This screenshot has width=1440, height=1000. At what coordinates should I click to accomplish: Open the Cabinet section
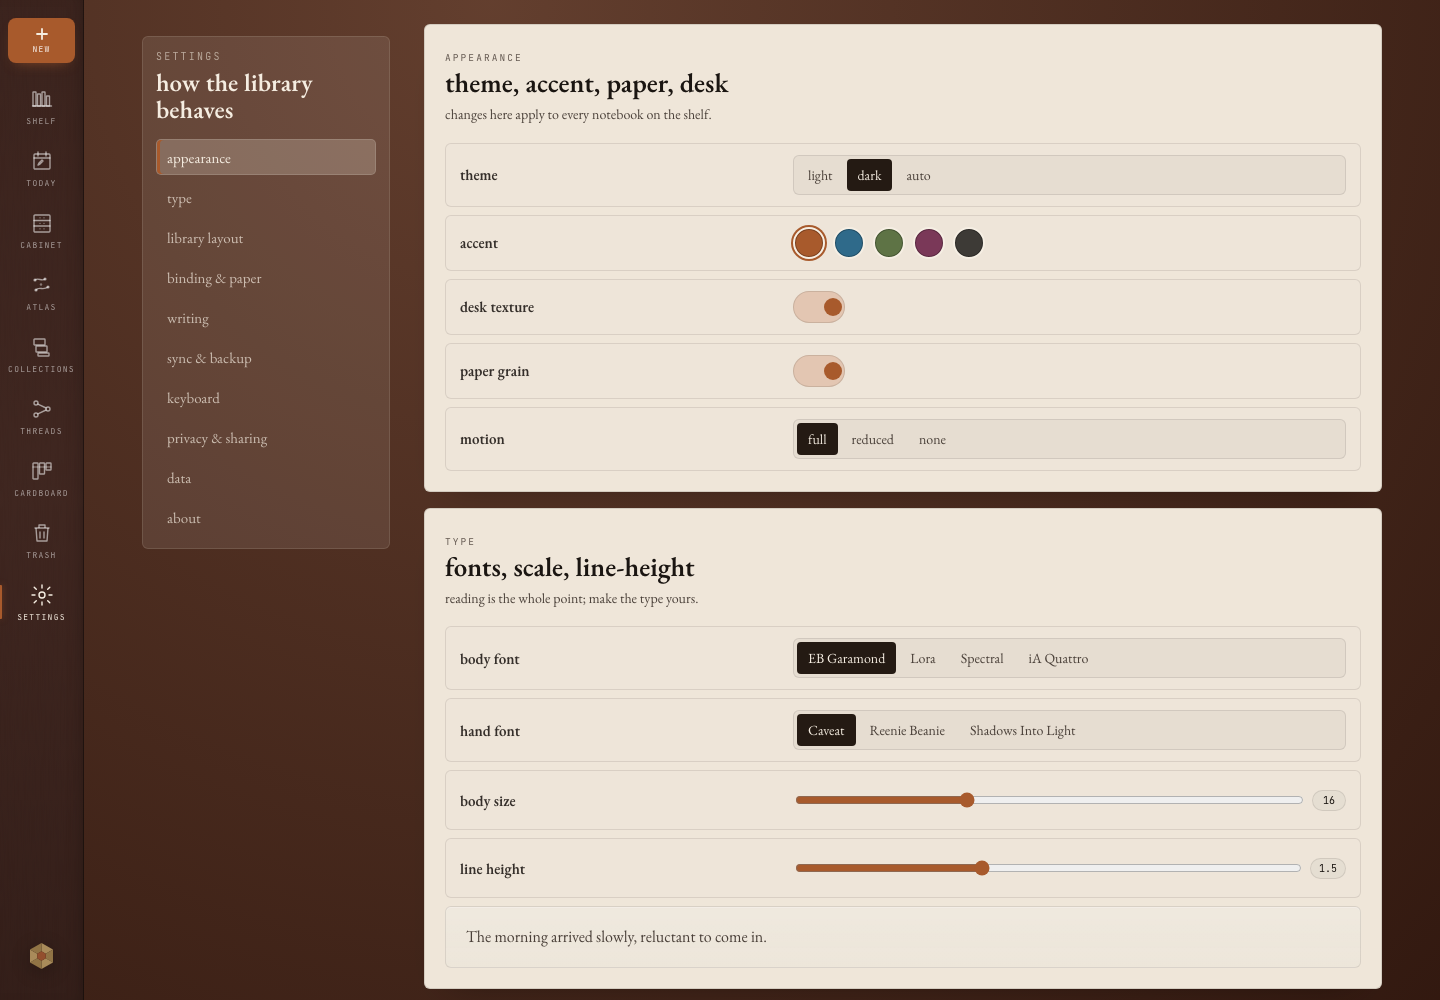41,230
